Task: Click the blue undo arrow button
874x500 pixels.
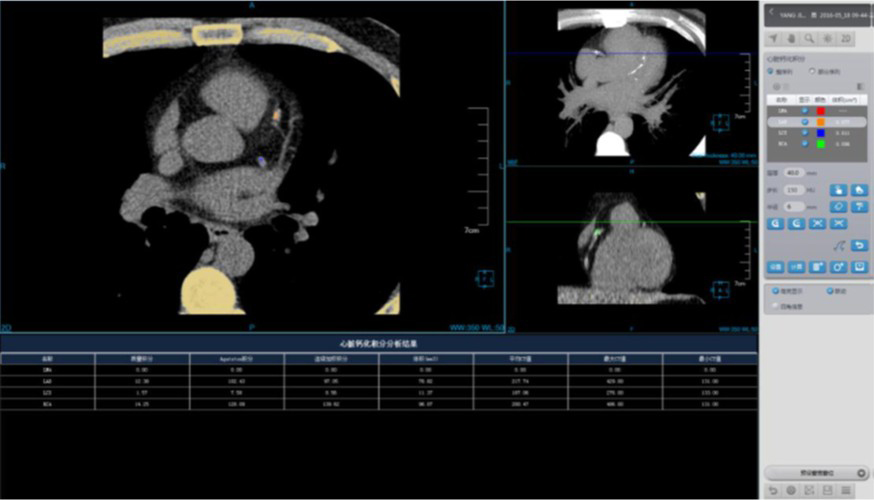Action: [x=859, y=245]
